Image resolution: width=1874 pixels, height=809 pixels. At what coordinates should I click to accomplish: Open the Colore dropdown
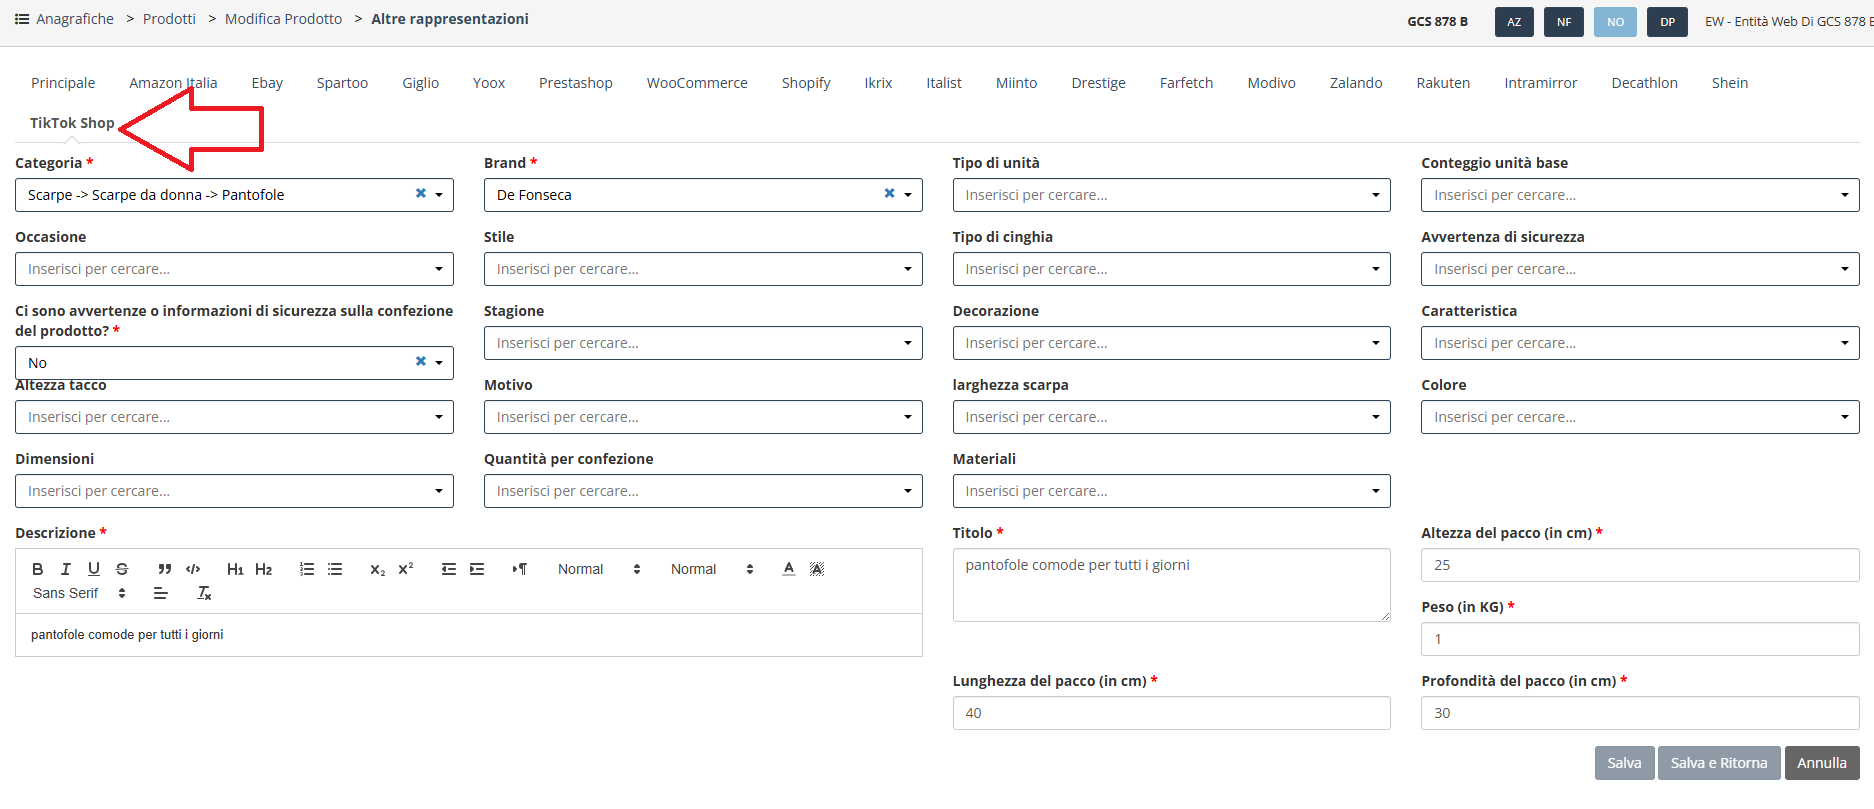tap(1640, 417)
